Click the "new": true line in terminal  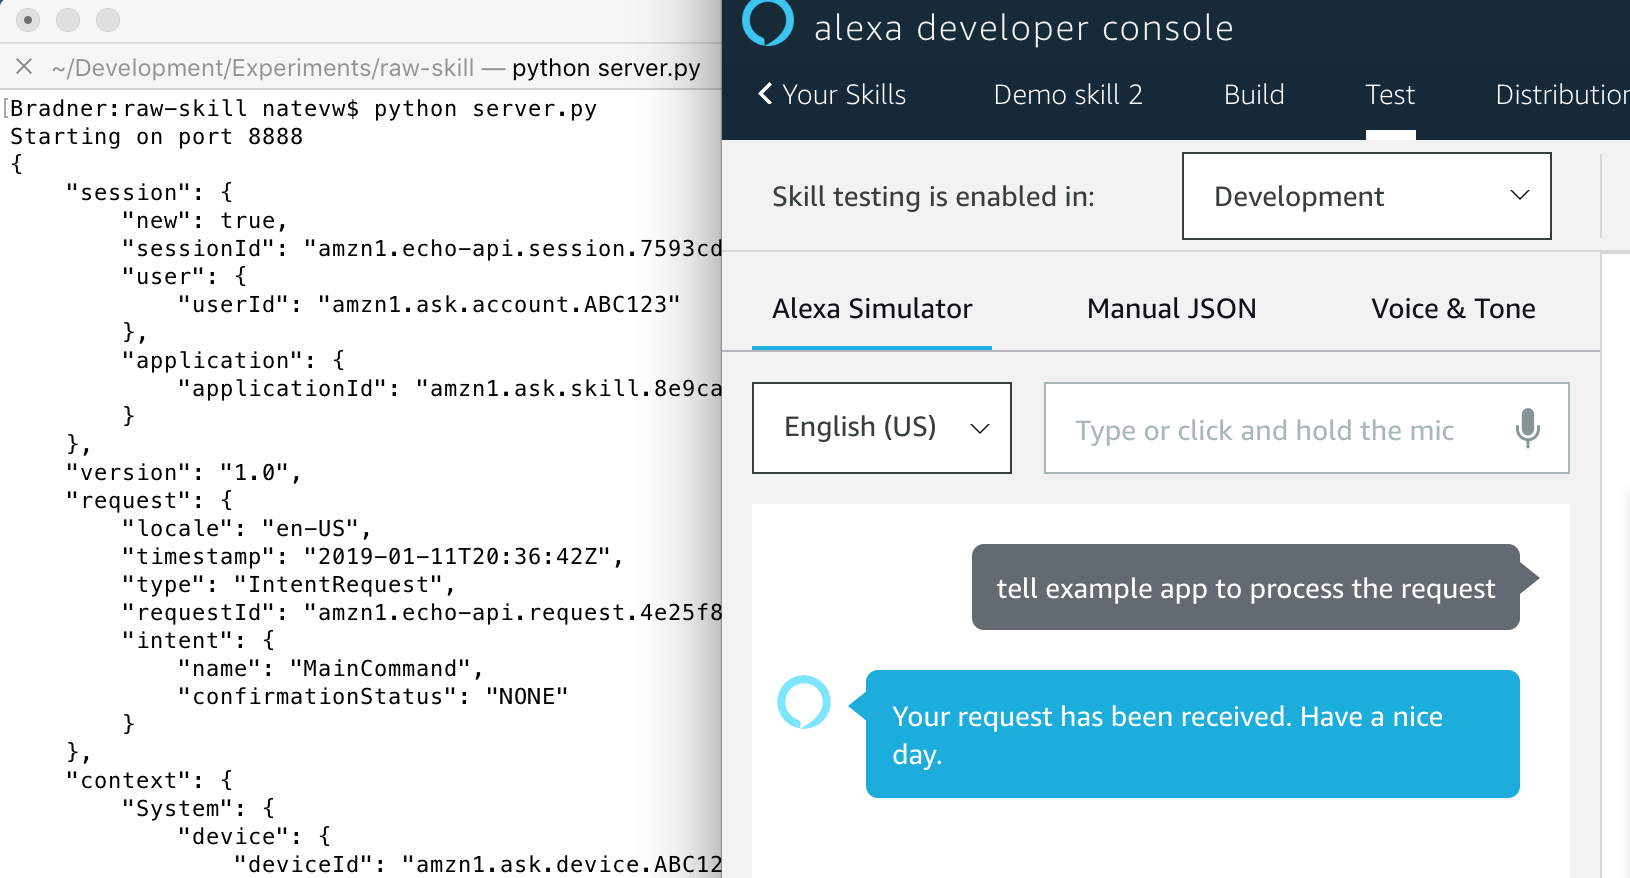pyautogui.click(x=205, y=221)
